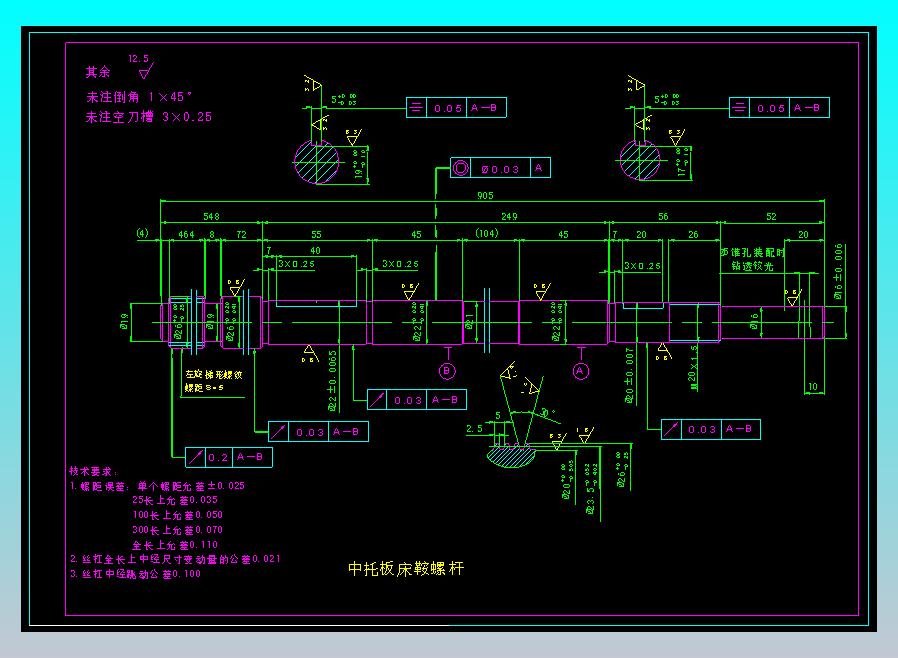Click the runout tolerance frame 0.2 A-B

pos(229,457)
